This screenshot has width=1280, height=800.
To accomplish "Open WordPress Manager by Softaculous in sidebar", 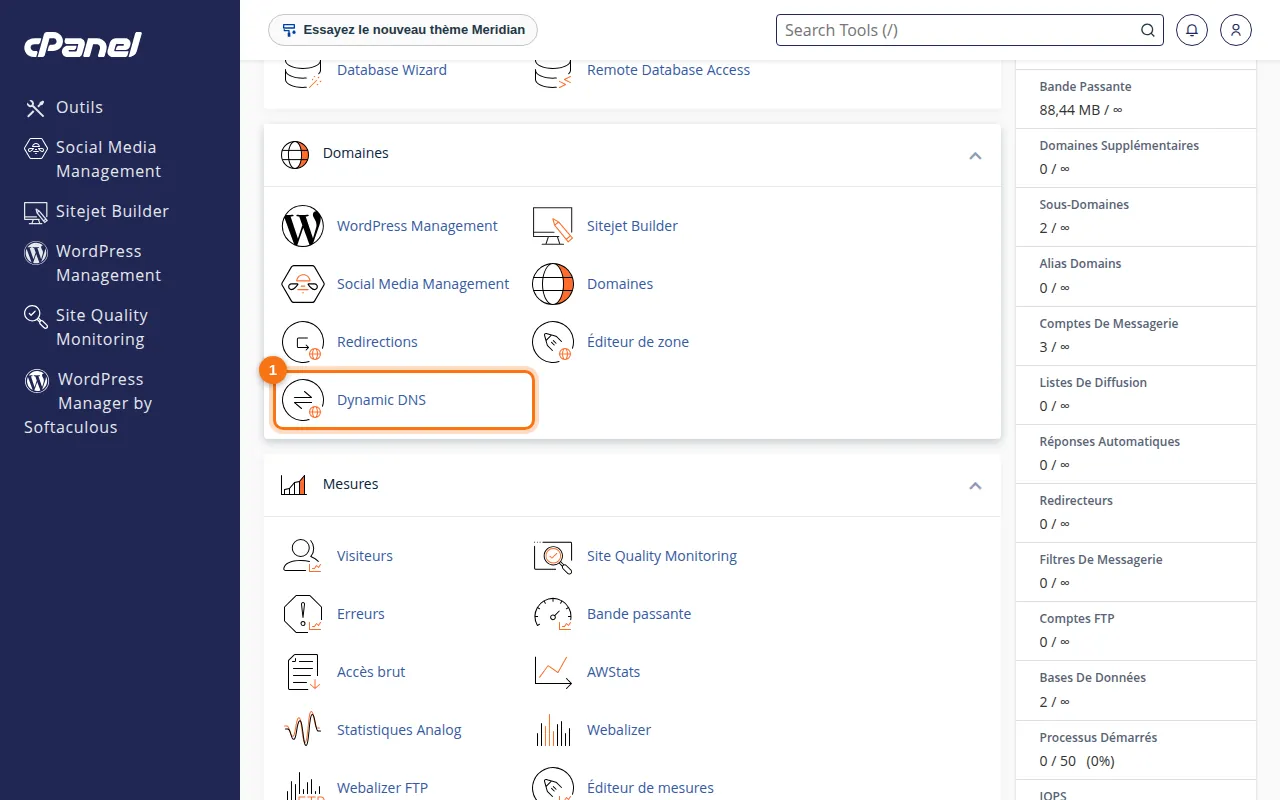I will [x=88, y=403].
